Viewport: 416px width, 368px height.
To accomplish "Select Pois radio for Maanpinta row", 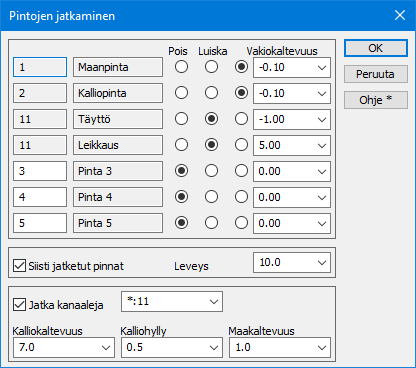I will [x=181, y=67].
